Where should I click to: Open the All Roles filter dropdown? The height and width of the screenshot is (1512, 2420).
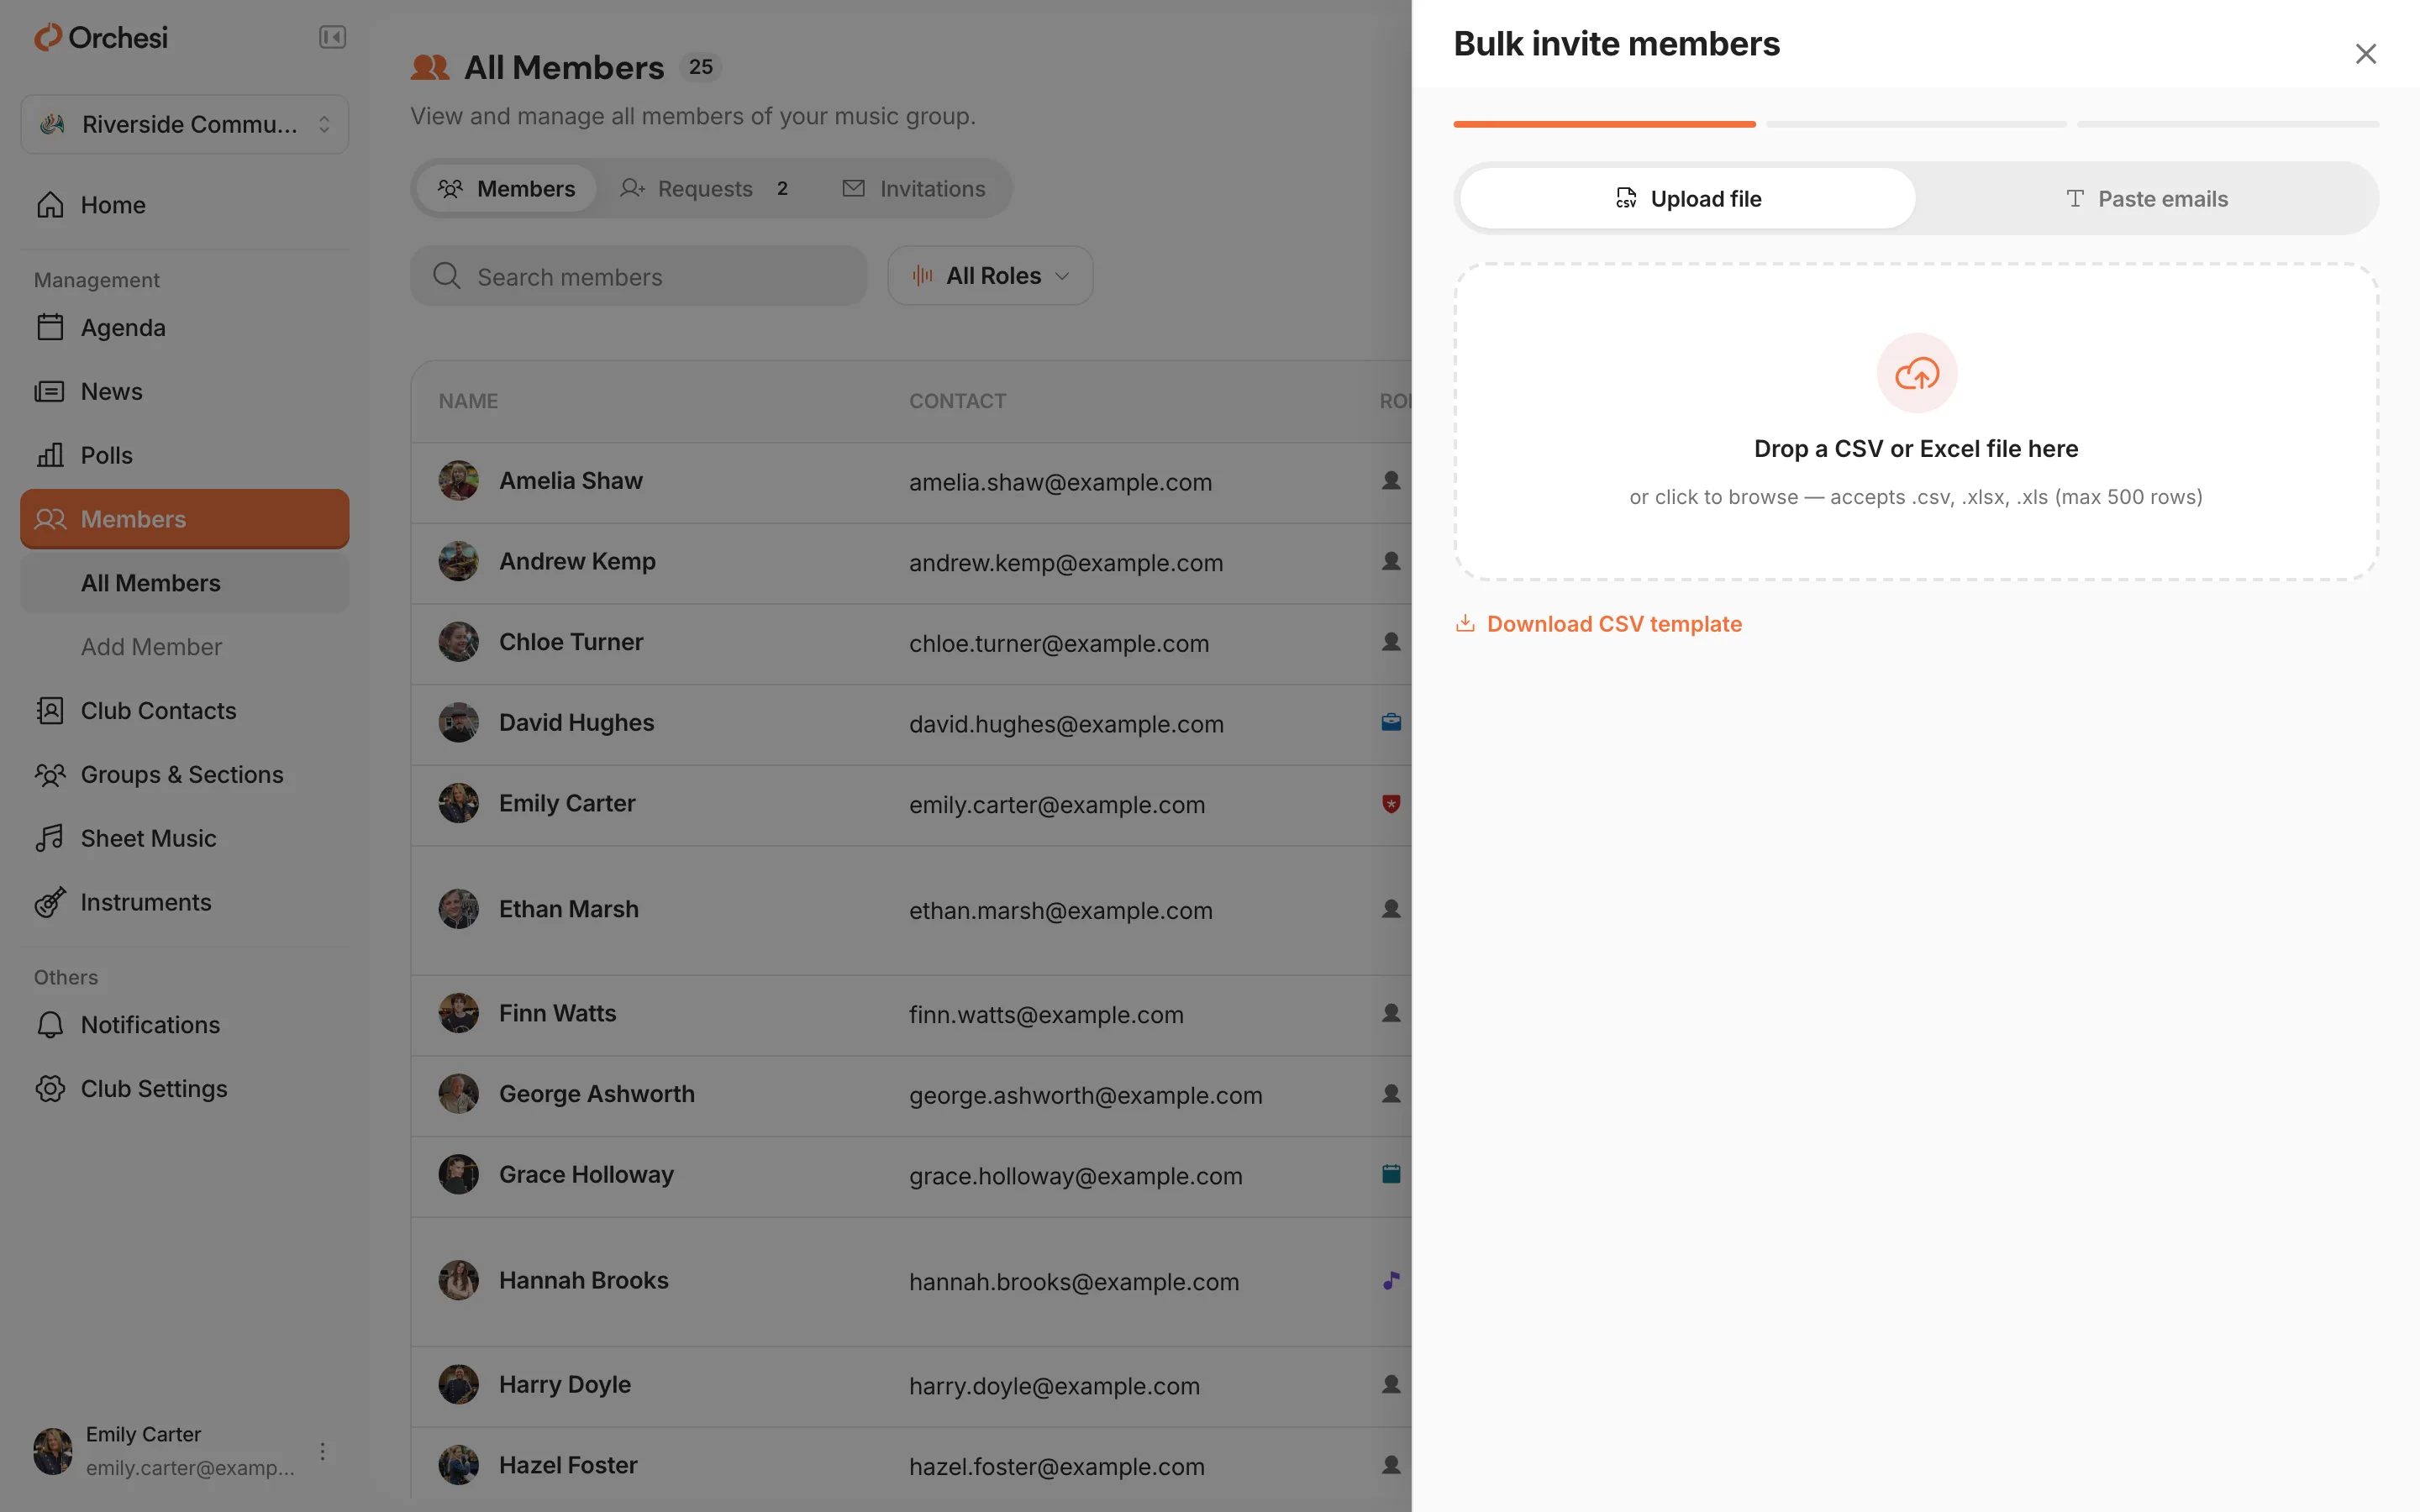click(x=990, y=276)
